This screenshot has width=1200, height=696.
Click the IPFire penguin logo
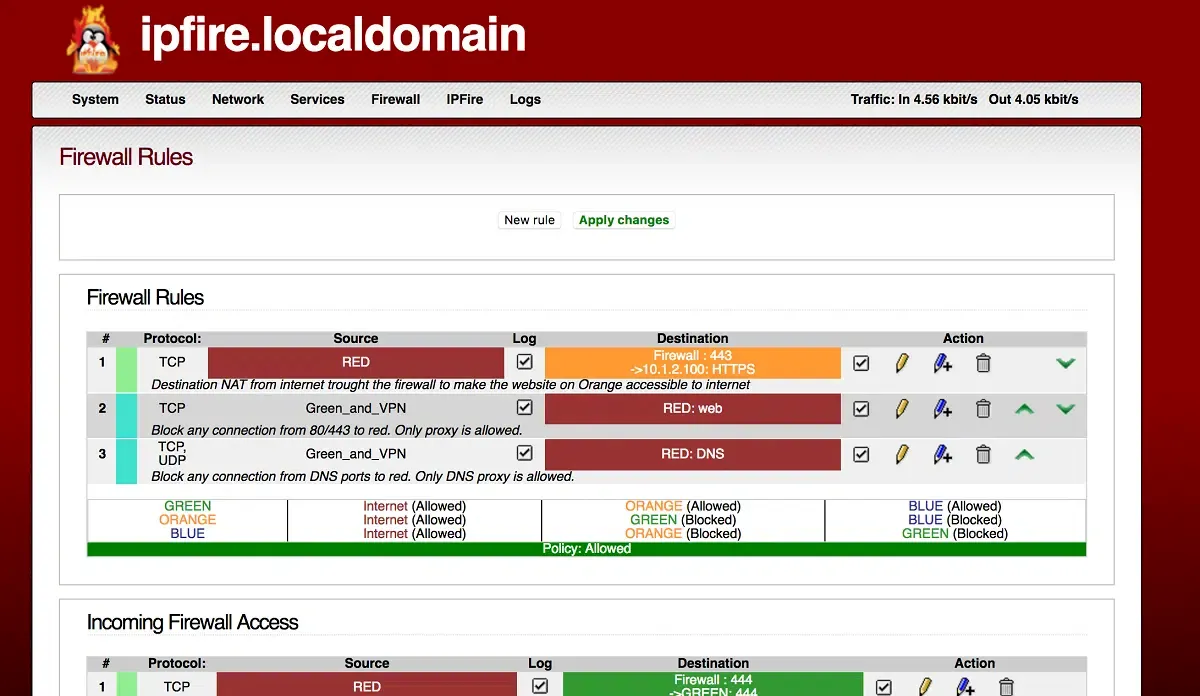pyautogui.click(x=93, y=40)
